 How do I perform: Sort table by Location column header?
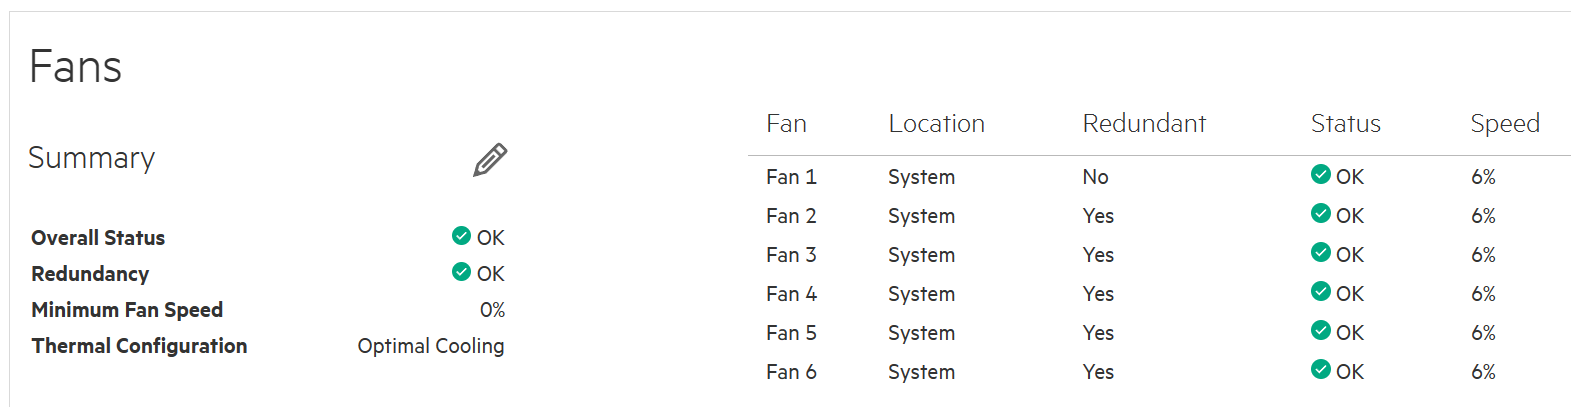click(x=936, y=124)
